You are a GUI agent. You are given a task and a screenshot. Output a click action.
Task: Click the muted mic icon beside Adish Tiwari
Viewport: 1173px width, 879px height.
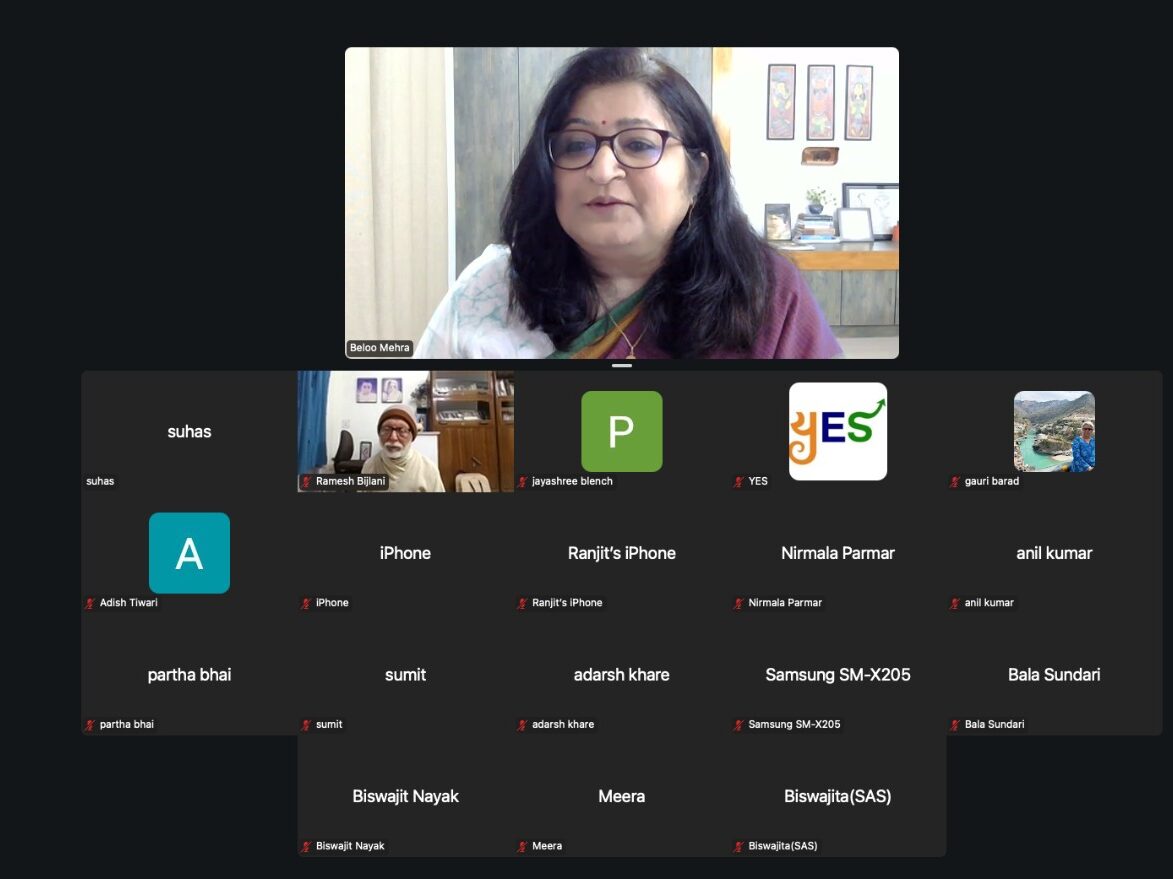(x=90, y=603)
